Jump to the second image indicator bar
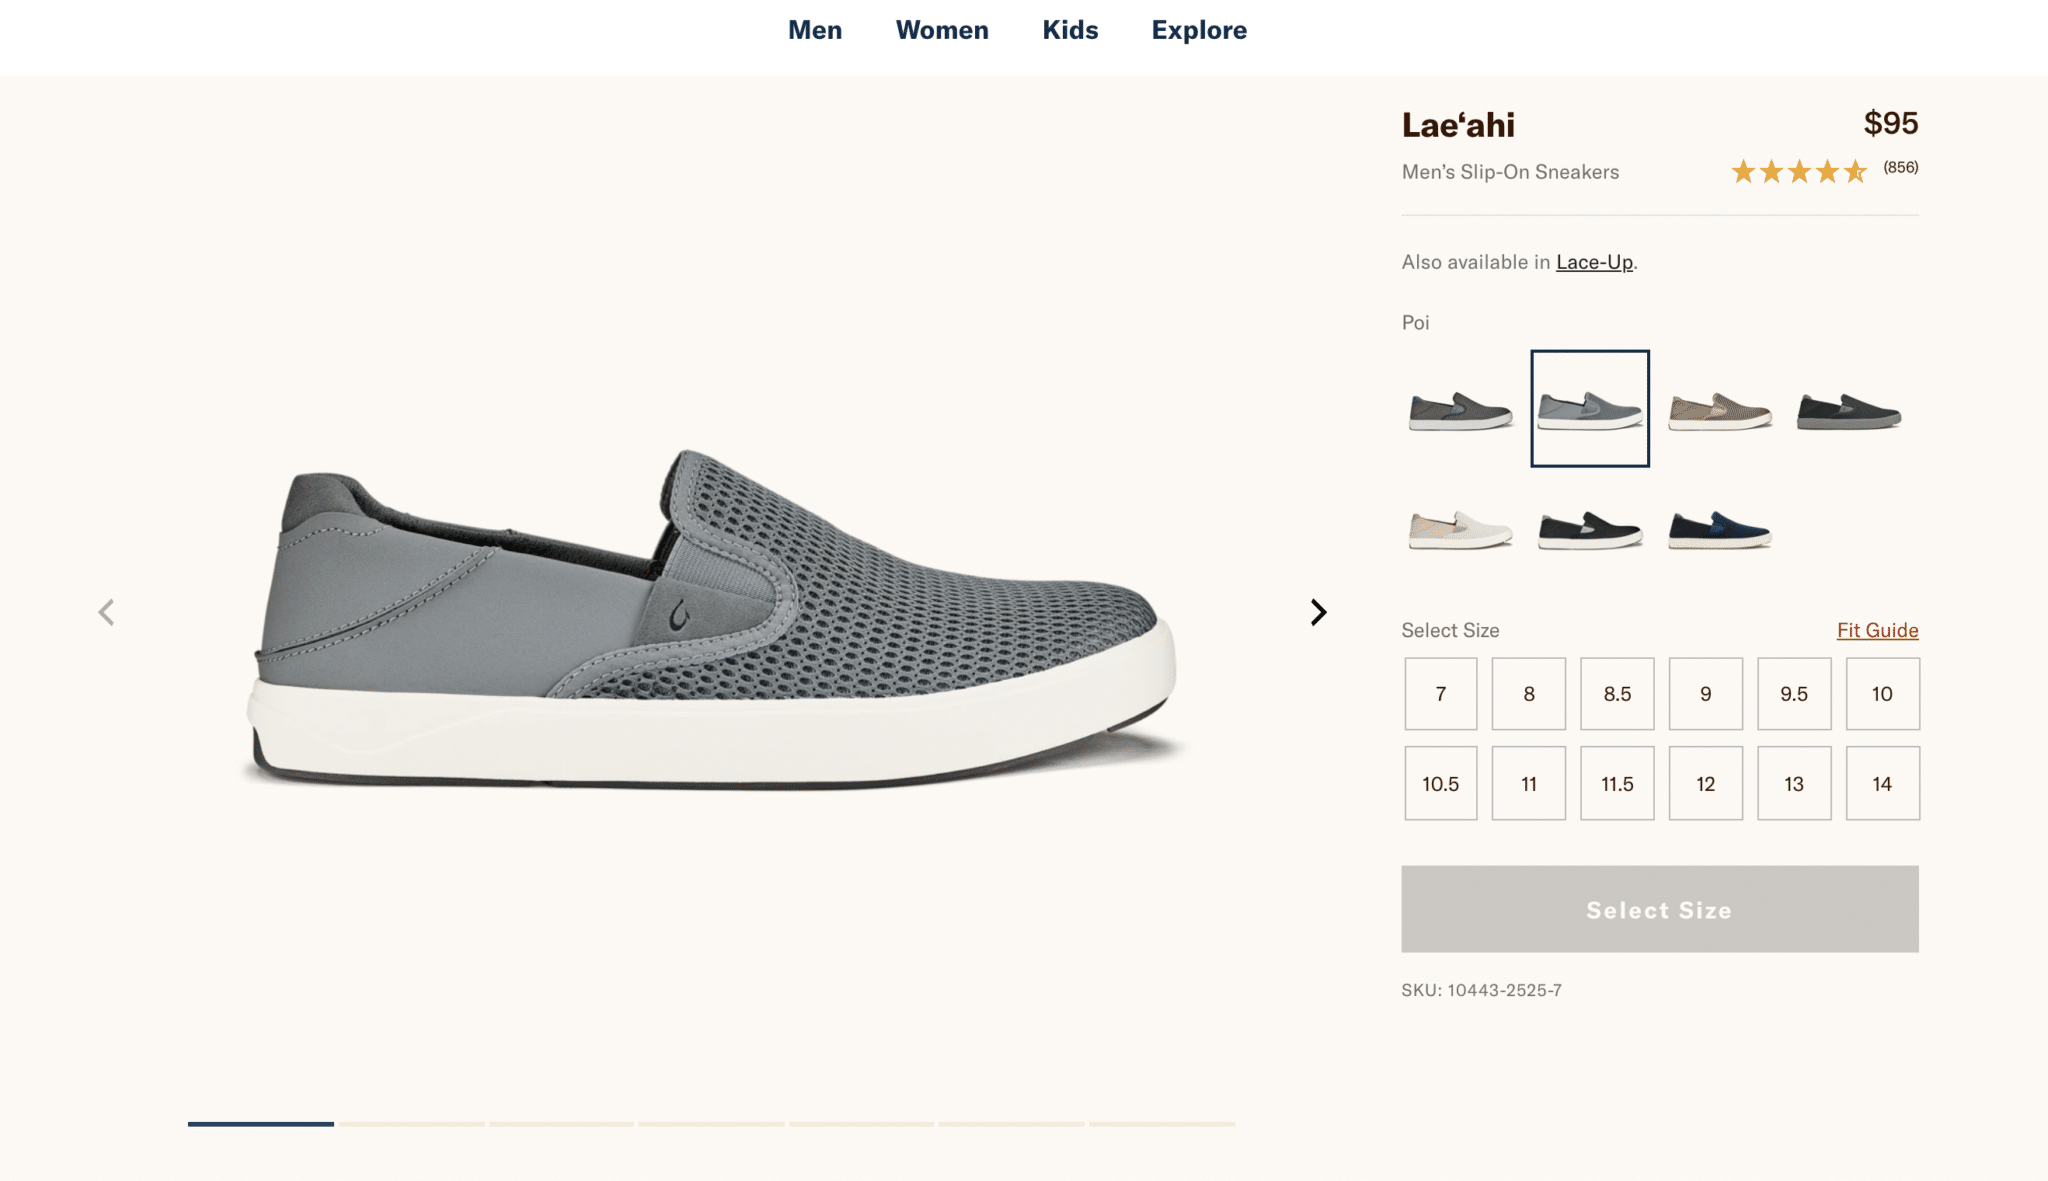This screenshot has height=1181, width=2048. (411, 1124)
